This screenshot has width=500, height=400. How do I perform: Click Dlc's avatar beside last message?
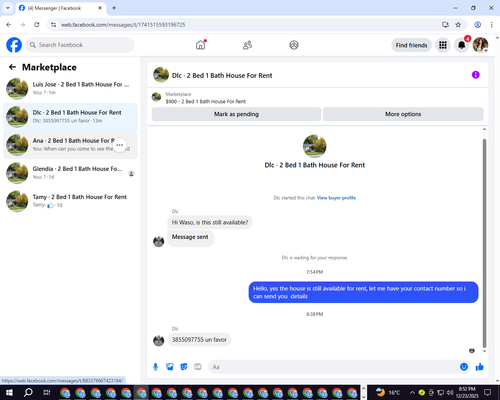click(x=159, y=341)
